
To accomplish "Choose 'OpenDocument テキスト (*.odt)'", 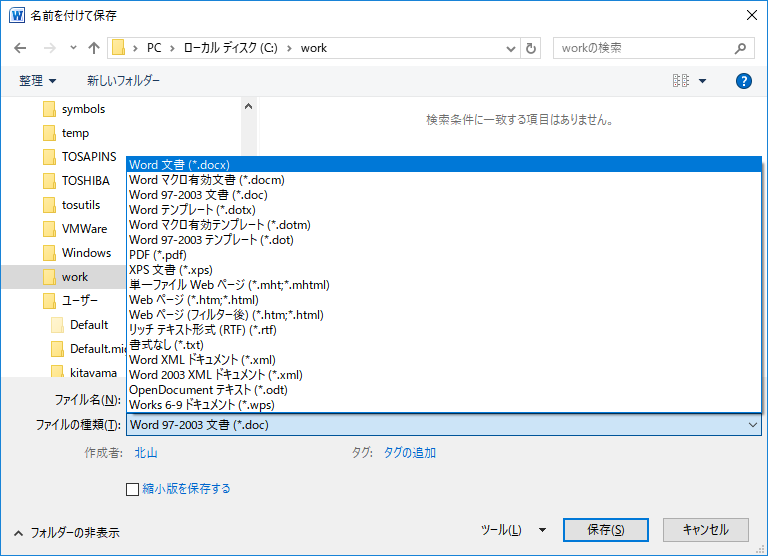I will (x=443, y=390).
